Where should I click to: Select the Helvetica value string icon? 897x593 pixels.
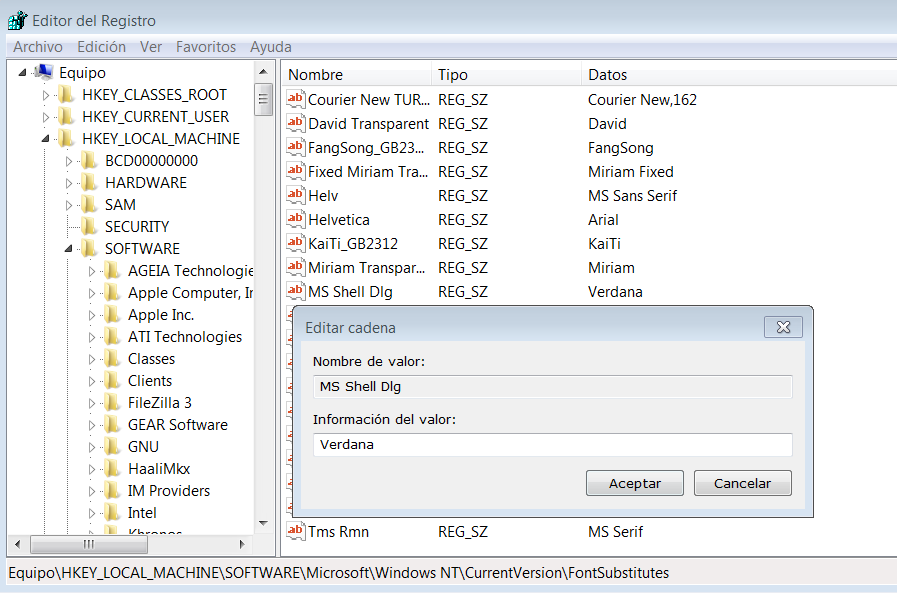pos(295,219)
